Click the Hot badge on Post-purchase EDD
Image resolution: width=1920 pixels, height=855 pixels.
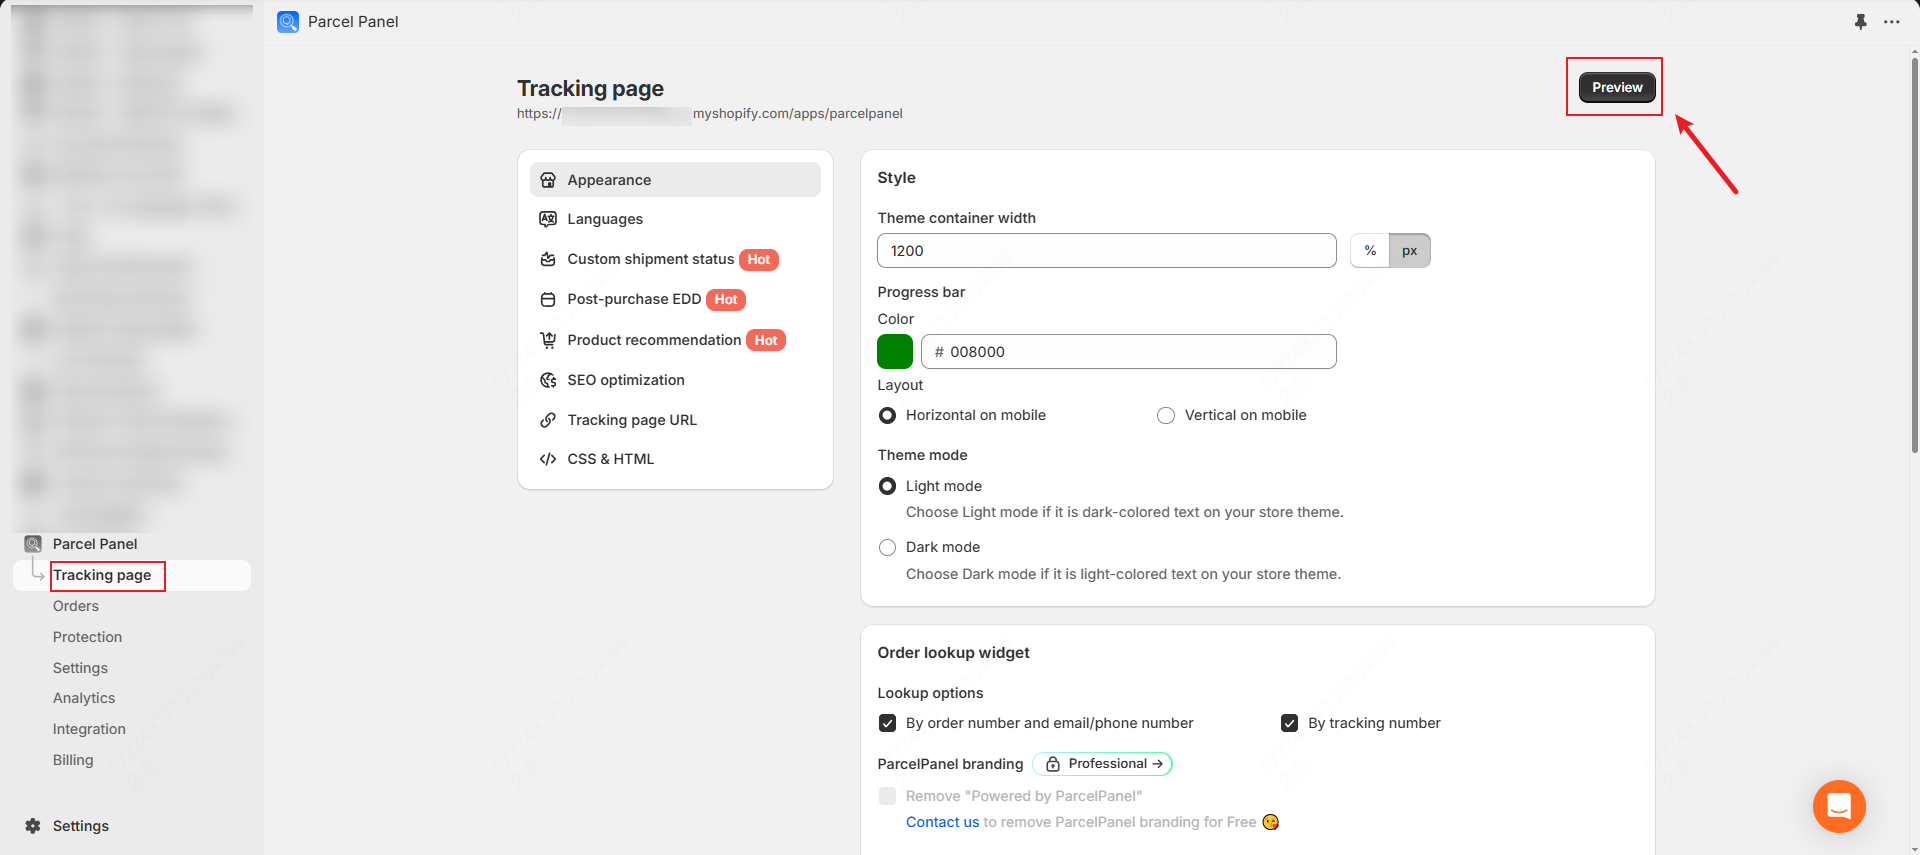[726, 300]
